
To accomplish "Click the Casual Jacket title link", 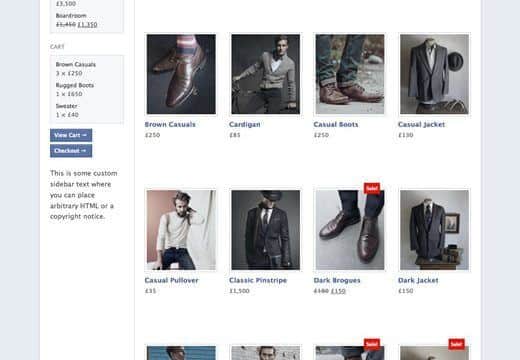I will point(421,124).
